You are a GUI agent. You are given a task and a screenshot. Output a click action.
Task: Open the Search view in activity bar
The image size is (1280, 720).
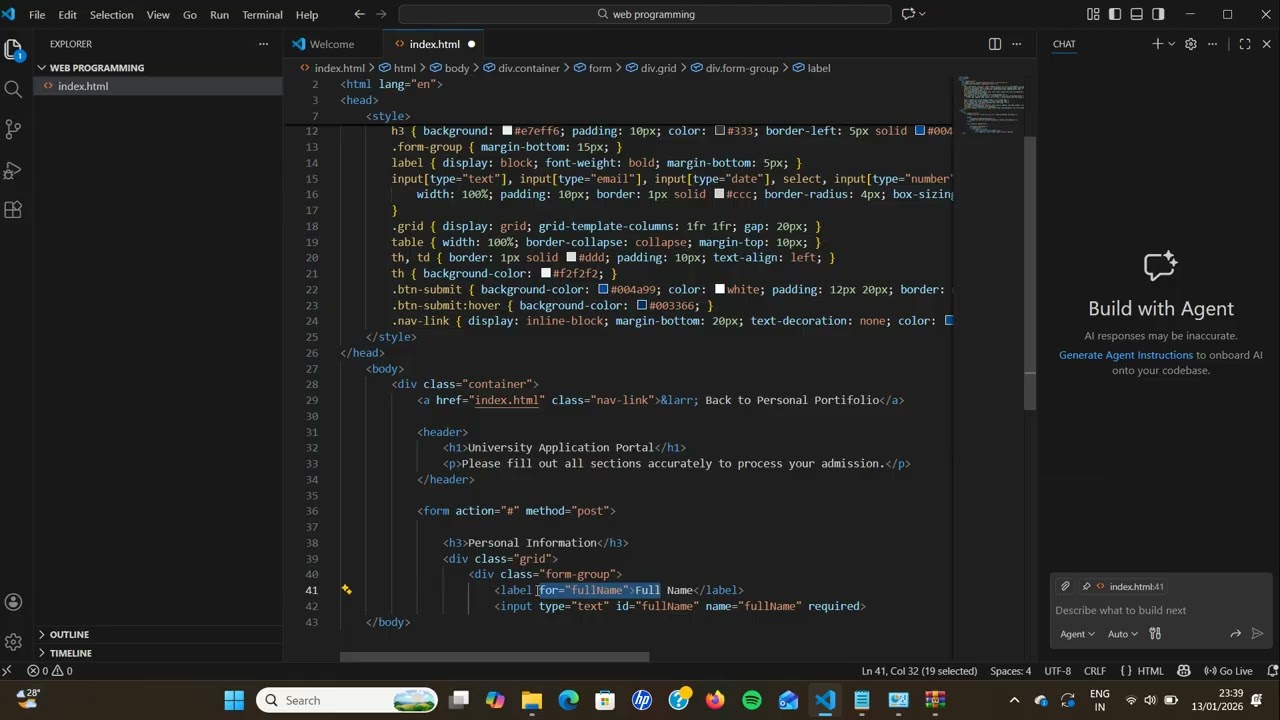coord(13,89)
